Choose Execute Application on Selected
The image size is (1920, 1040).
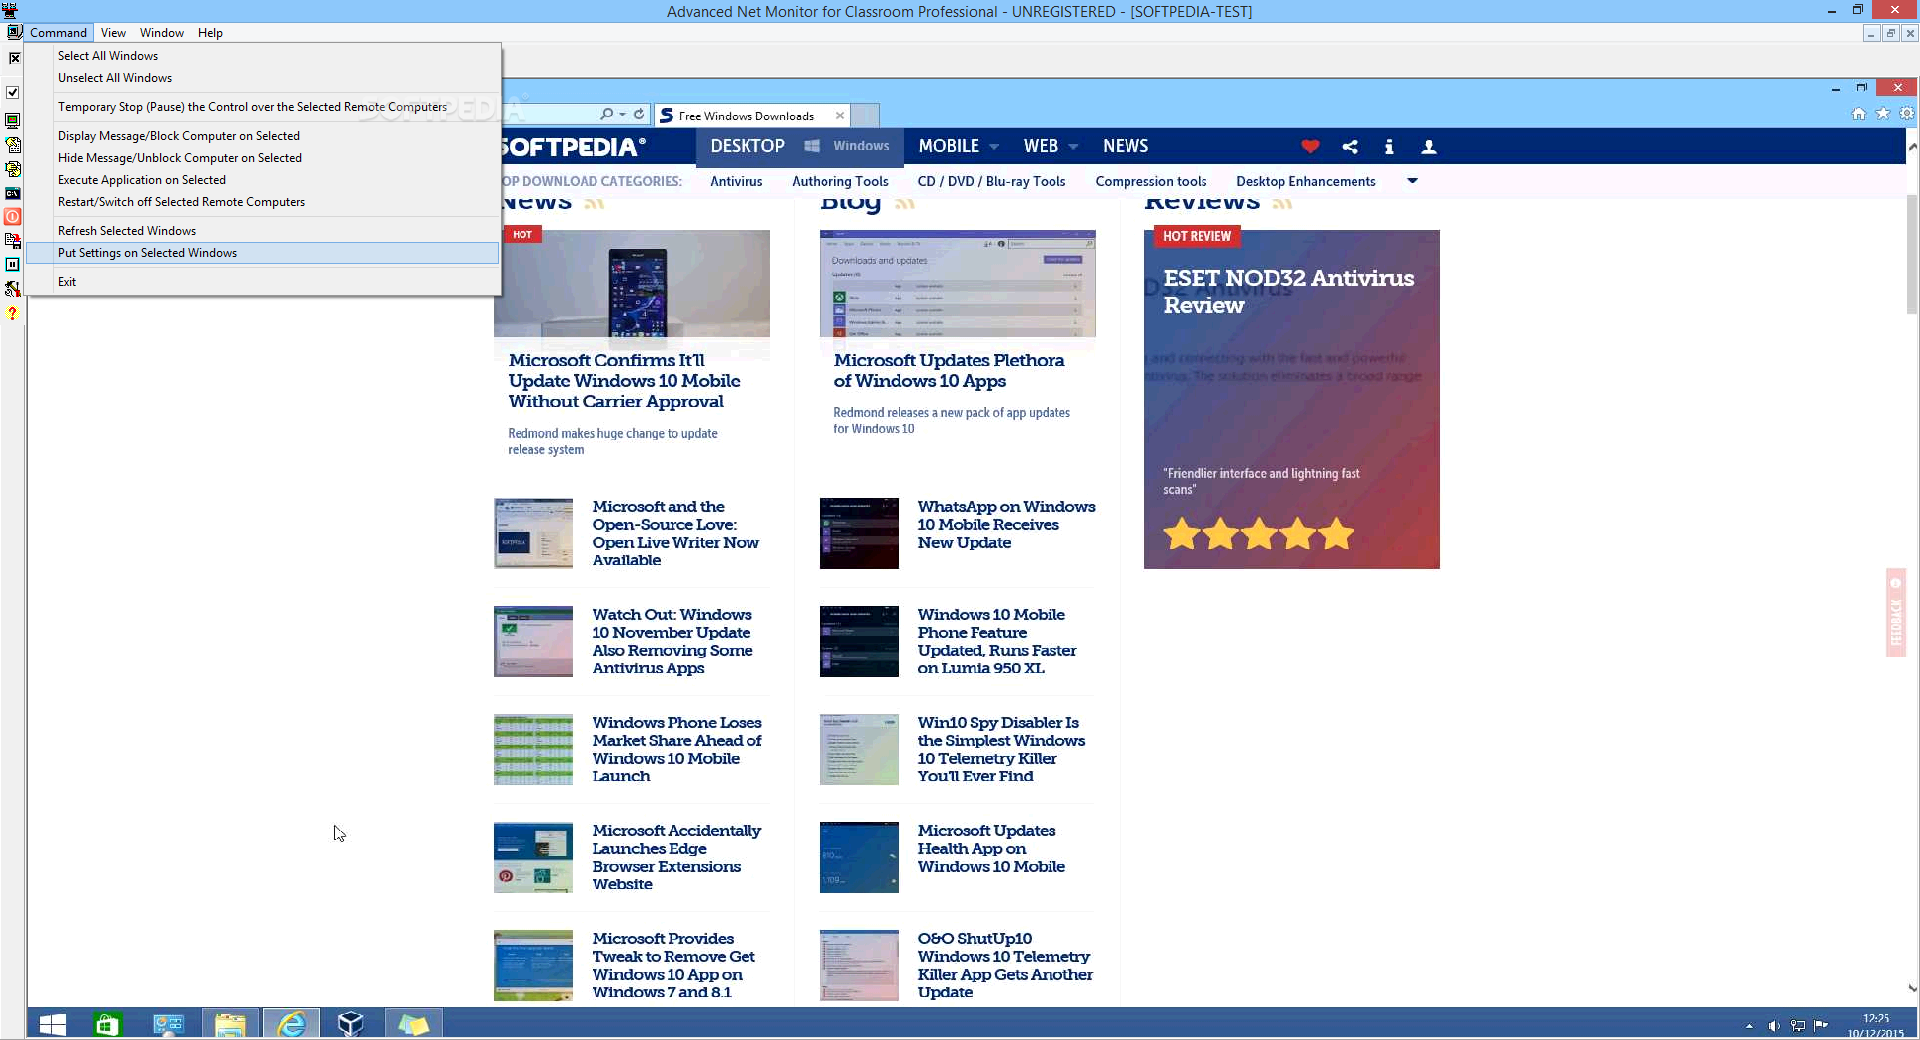(263, 180)
